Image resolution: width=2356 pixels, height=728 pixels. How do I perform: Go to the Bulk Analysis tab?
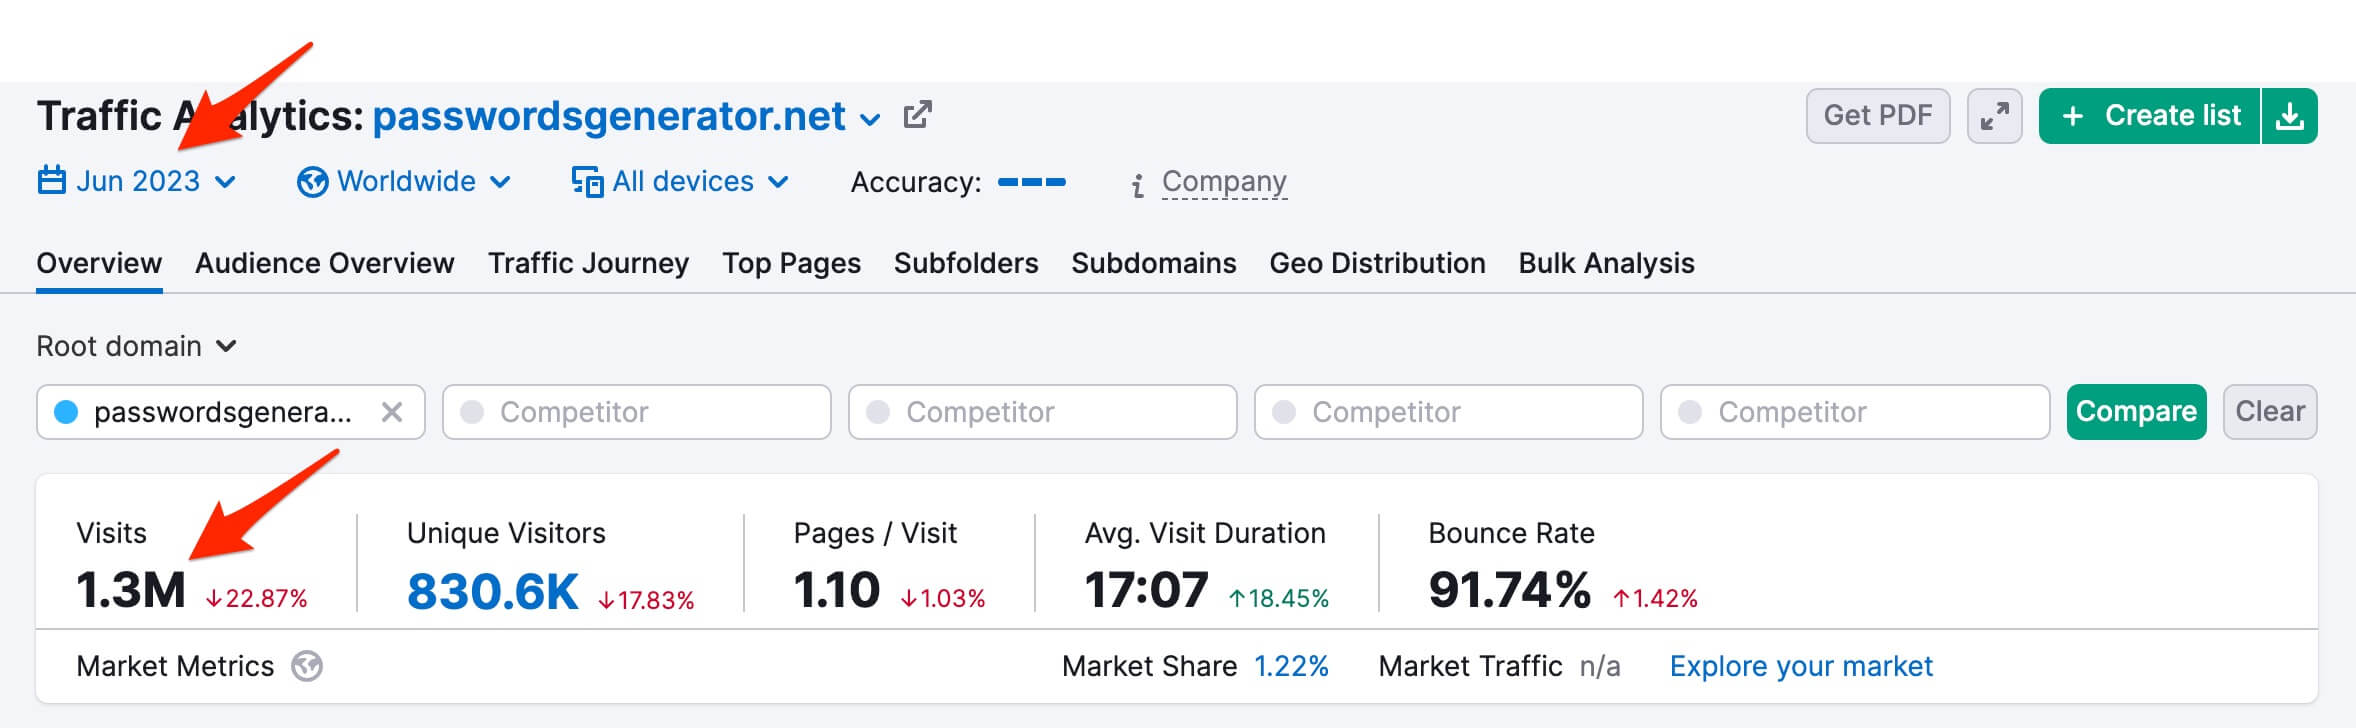(x=1606, y=263)
